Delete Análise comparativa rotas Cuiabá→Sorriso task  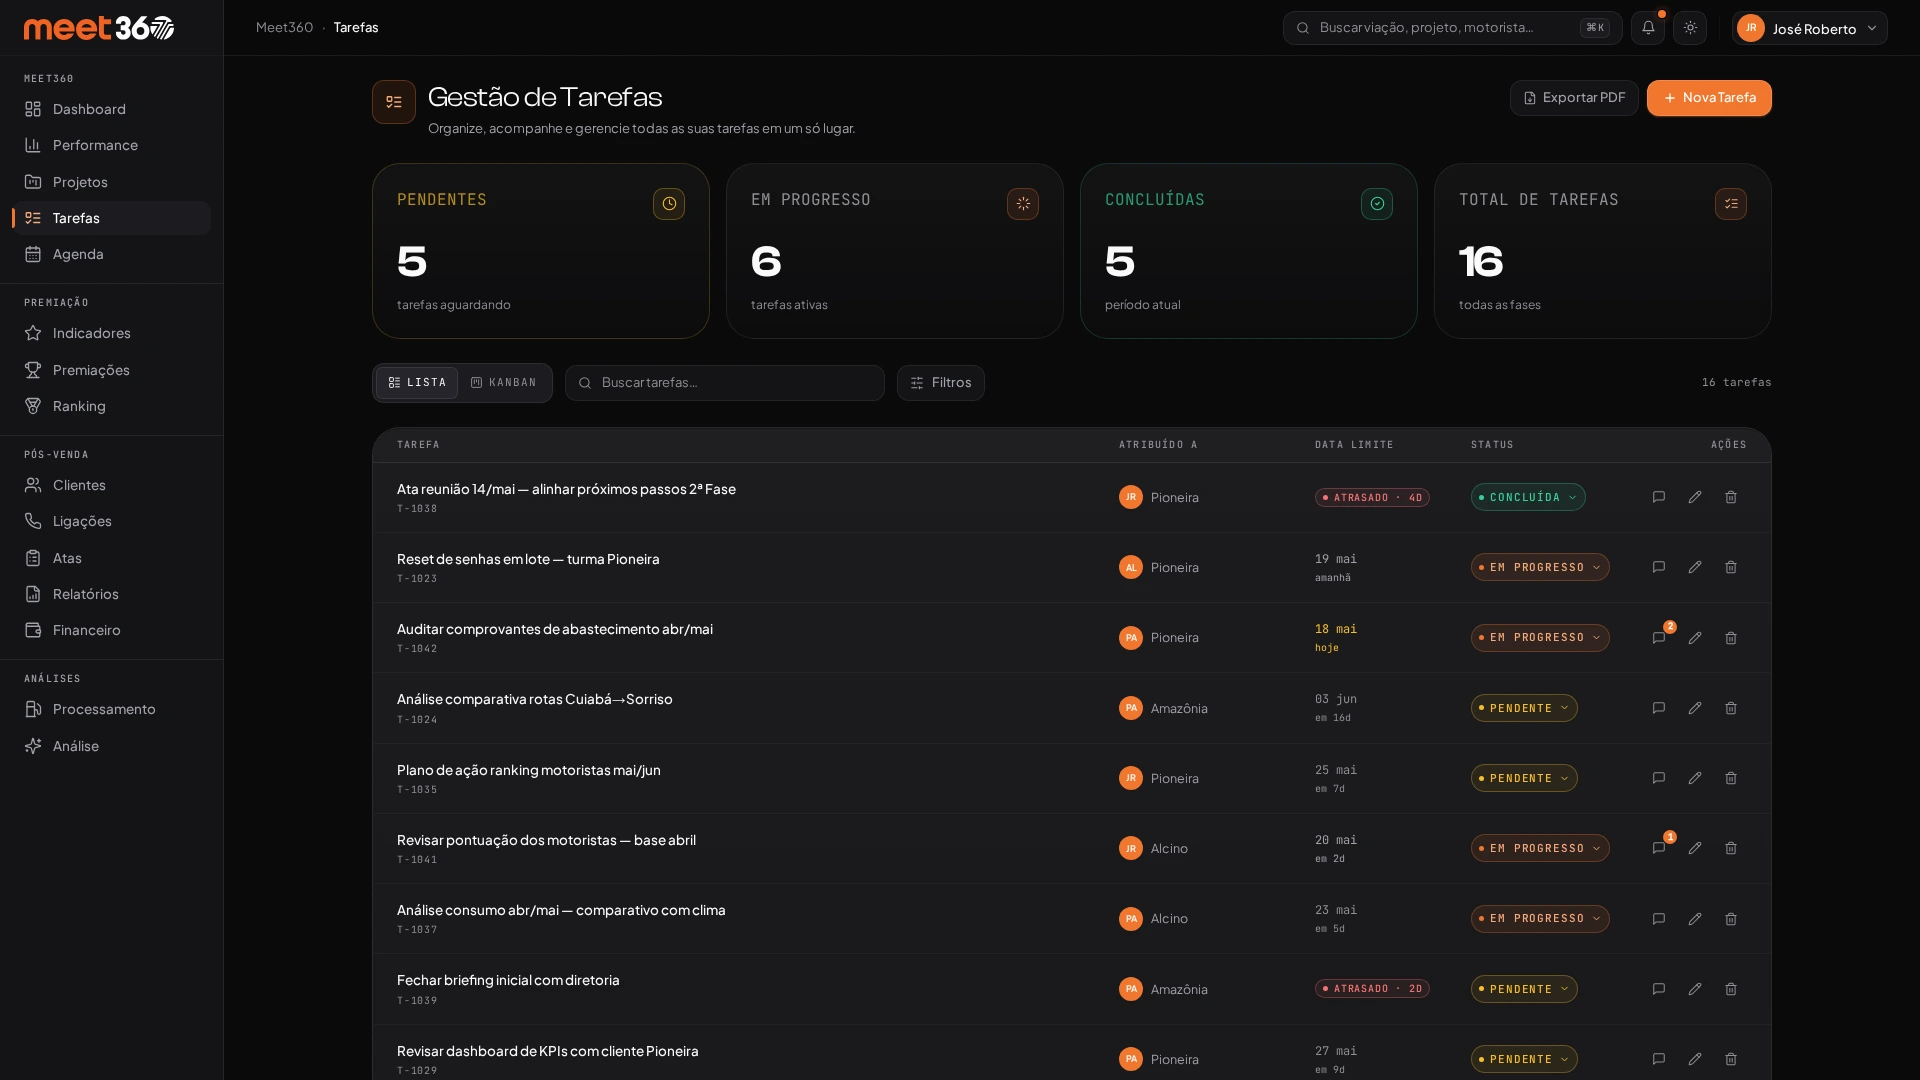tap(1731, 708)
